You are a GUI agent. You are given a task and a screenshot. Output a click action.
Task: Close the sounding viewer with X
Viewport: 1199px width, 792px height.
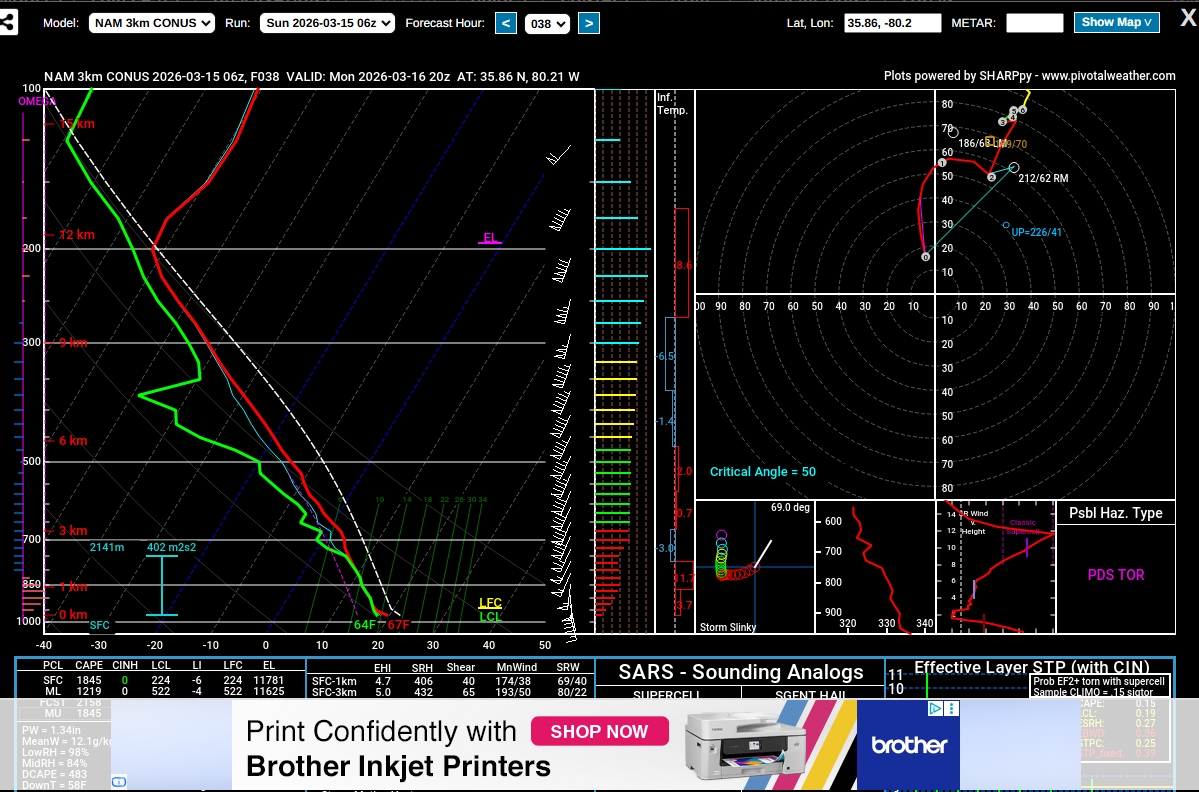pyautogui.click(x=1182, y=21)
